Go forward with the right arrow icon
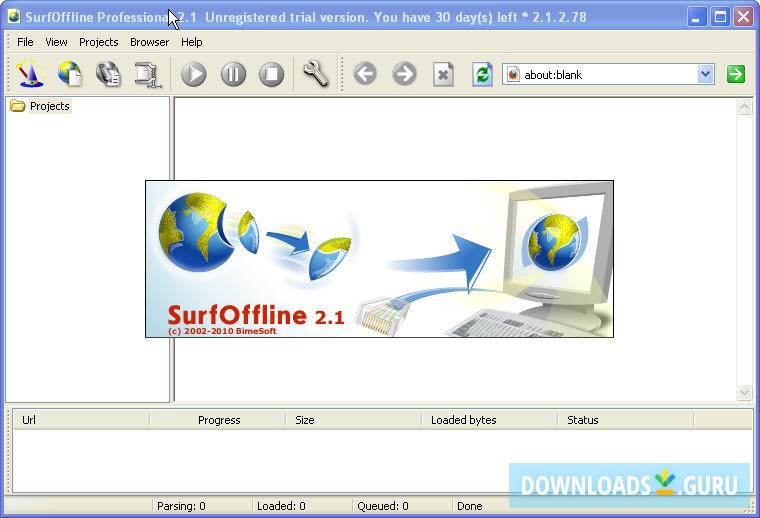Image resolution: width=760 pixels, height=518 pixels. (x=404, y=74)
